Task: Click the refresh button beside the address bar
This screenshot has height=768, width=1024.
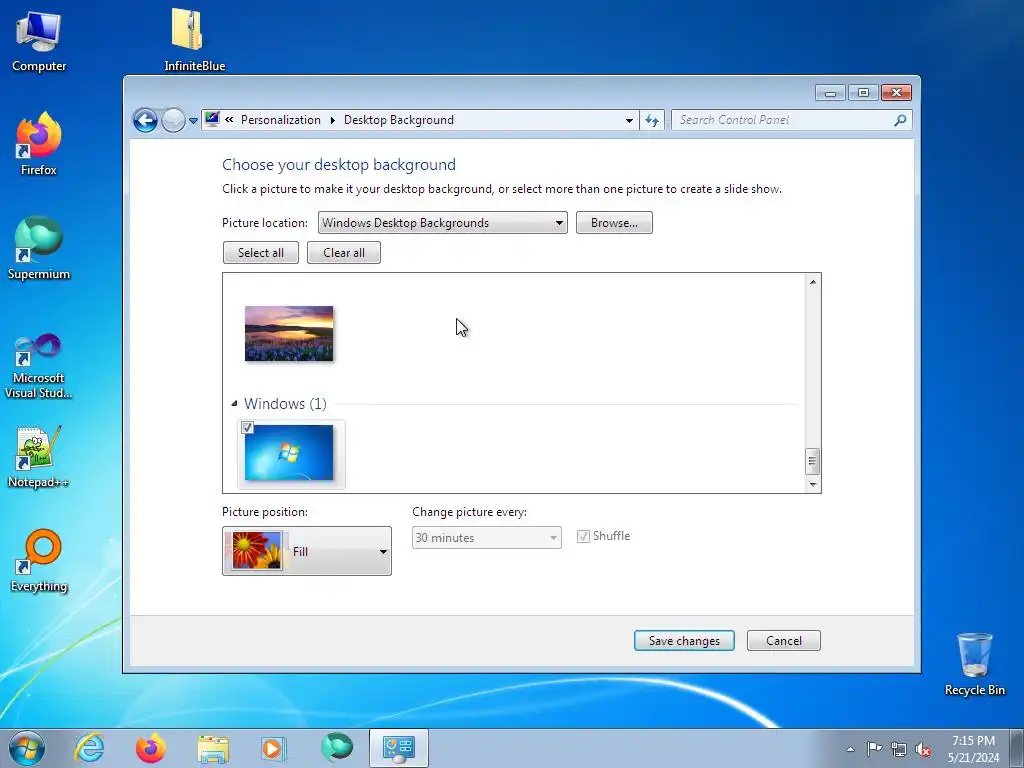Action: [x=652, y=120]
